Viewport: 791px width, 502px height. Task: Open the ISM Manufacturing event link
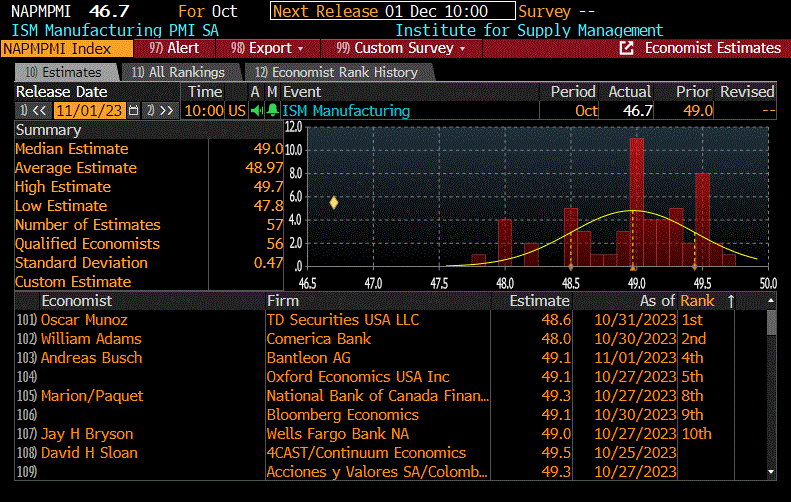(x=346, y=110)
